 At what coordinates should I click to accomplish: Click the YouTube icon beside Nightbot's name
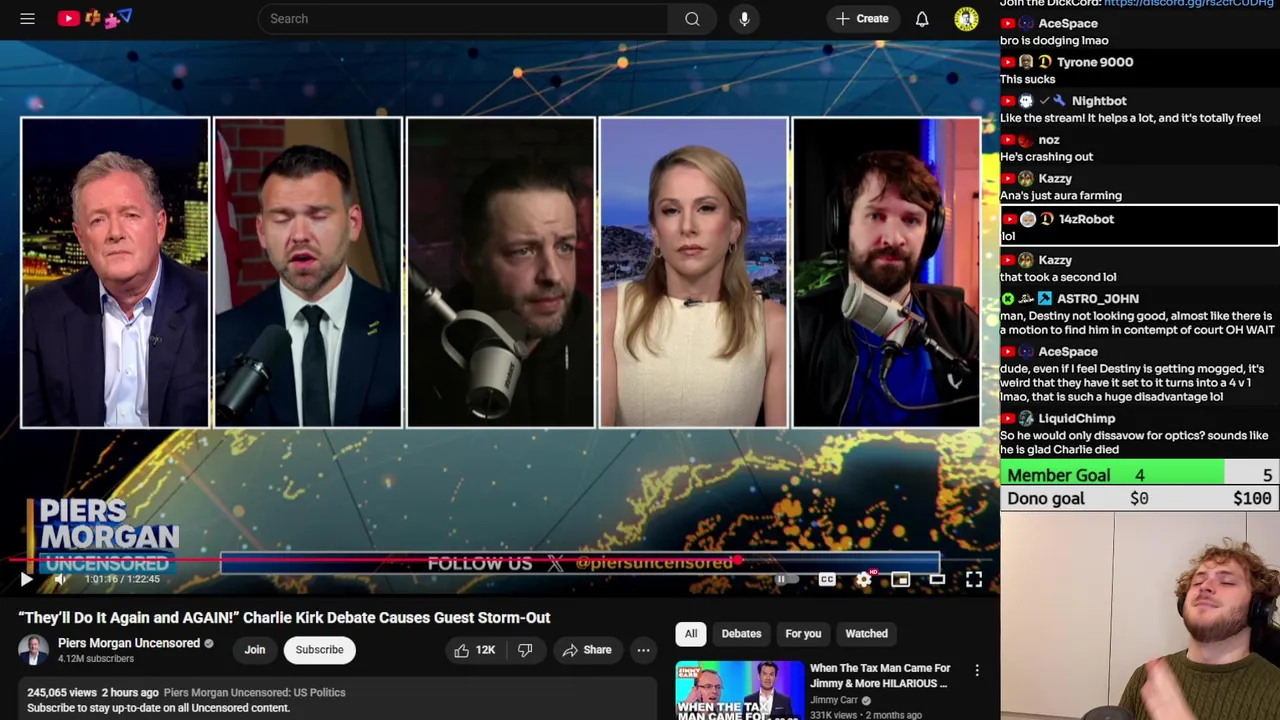[1008, 101]
